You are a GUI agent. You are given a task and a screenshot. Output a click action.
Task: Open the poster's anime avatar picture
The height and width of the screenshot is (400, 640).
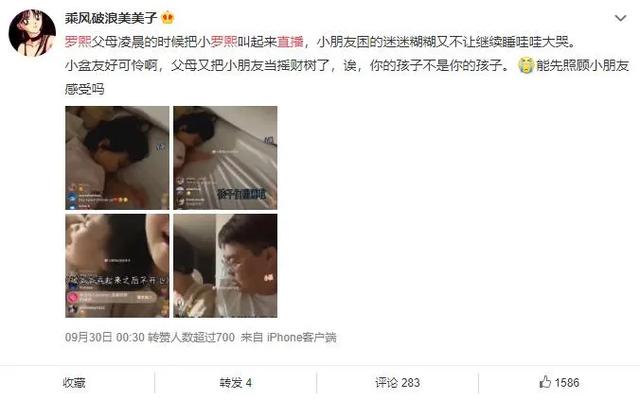(x=32, y=33)
